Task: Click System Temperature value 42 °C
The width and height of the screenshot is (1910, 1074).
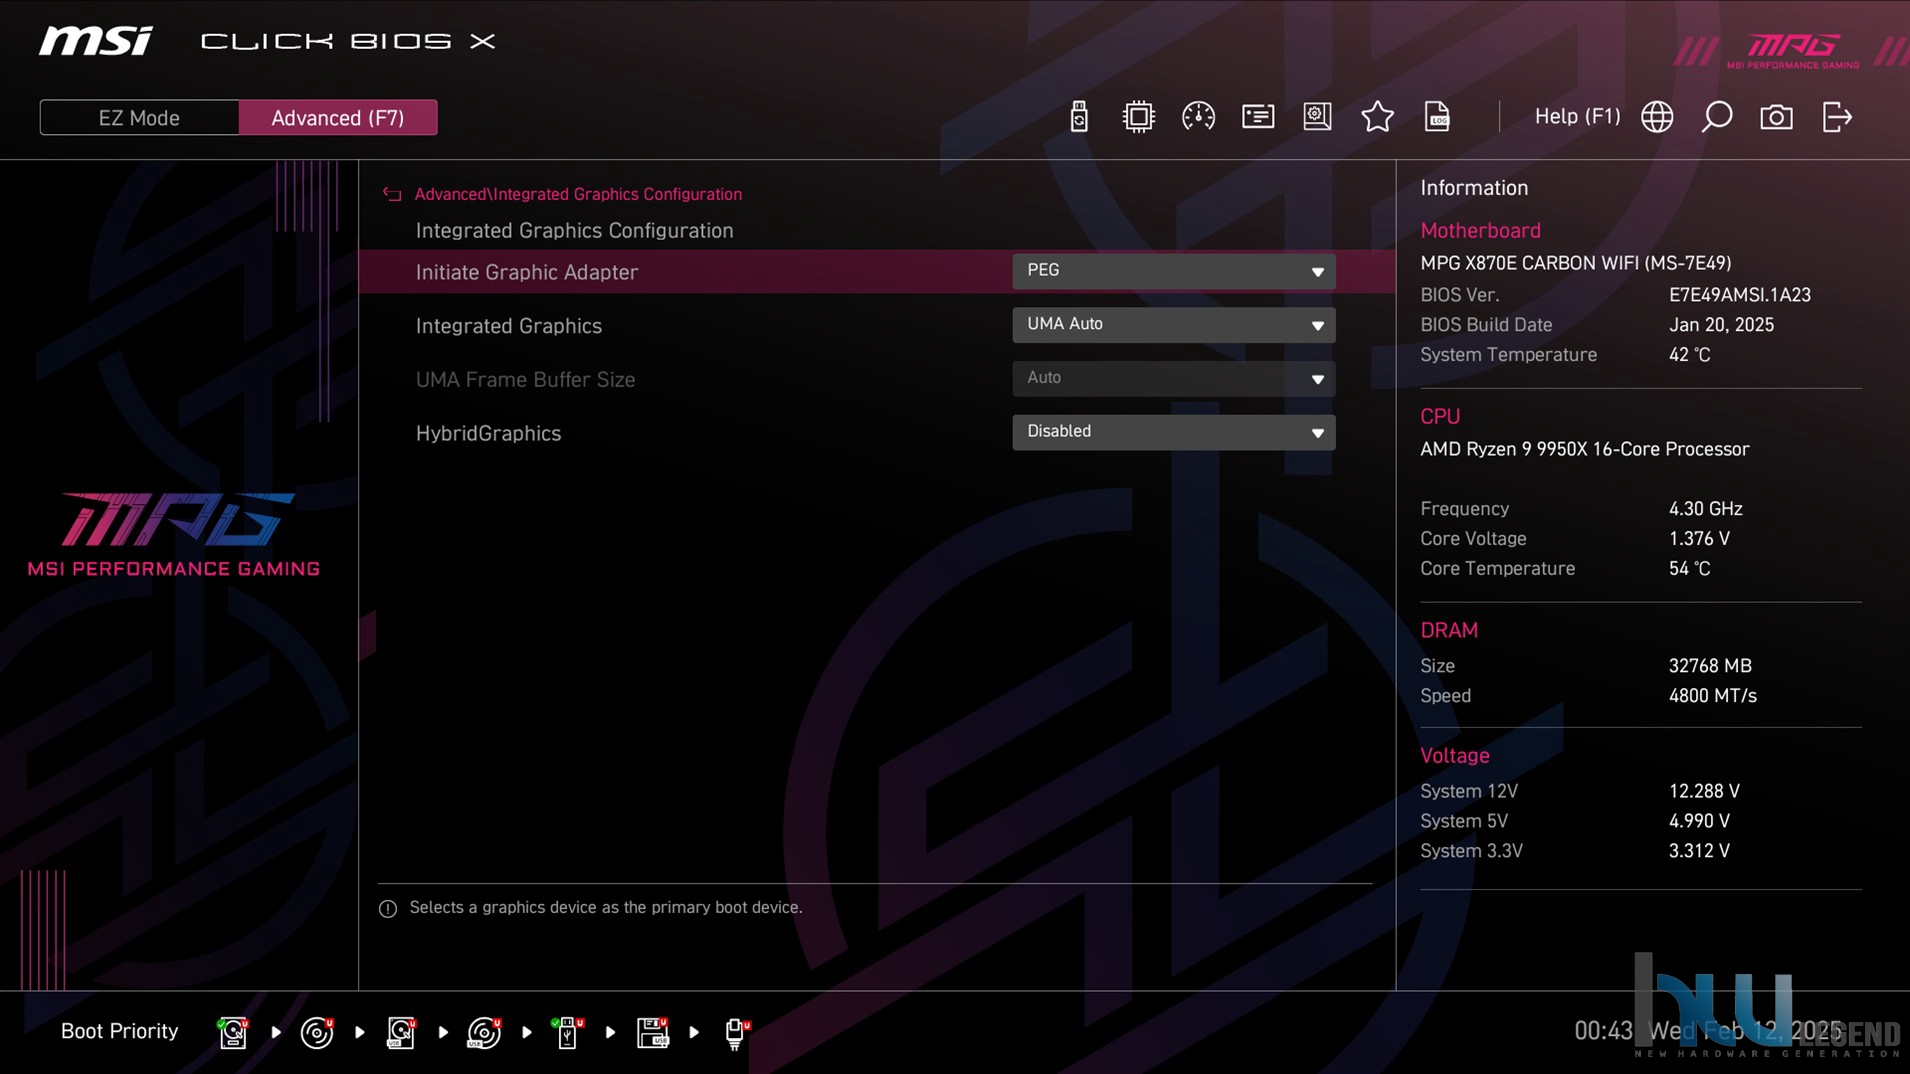Action: [1689, 355]
